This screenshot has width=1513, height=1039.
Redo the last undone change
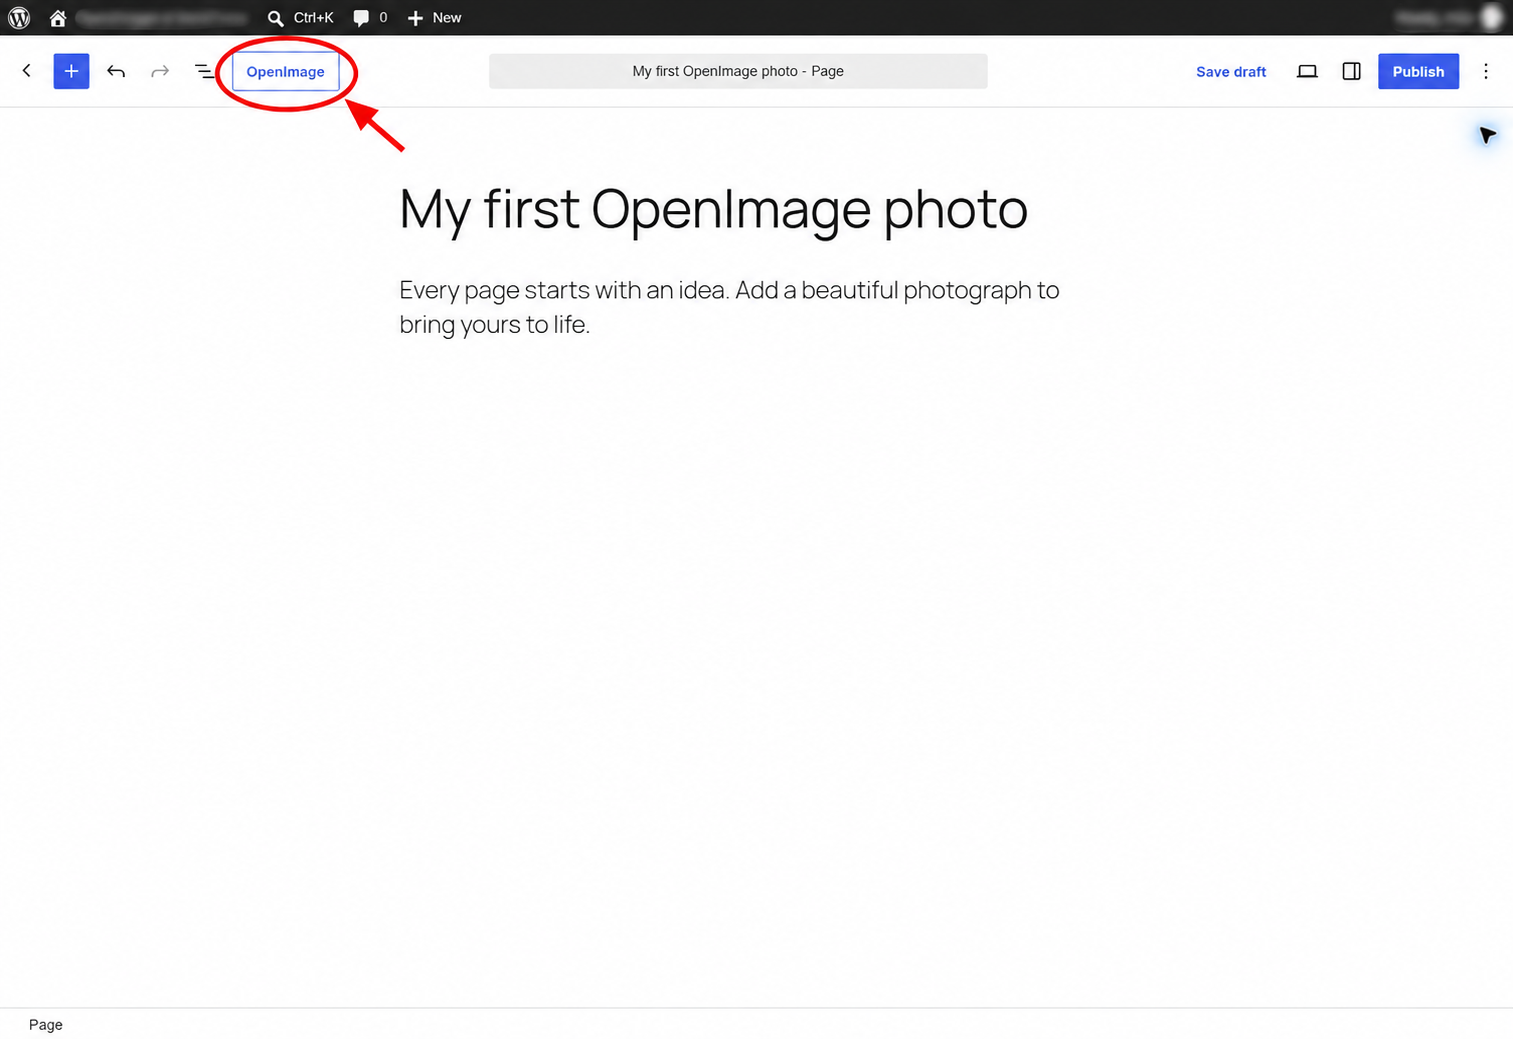pyautogui.click(x=160, y=71)
